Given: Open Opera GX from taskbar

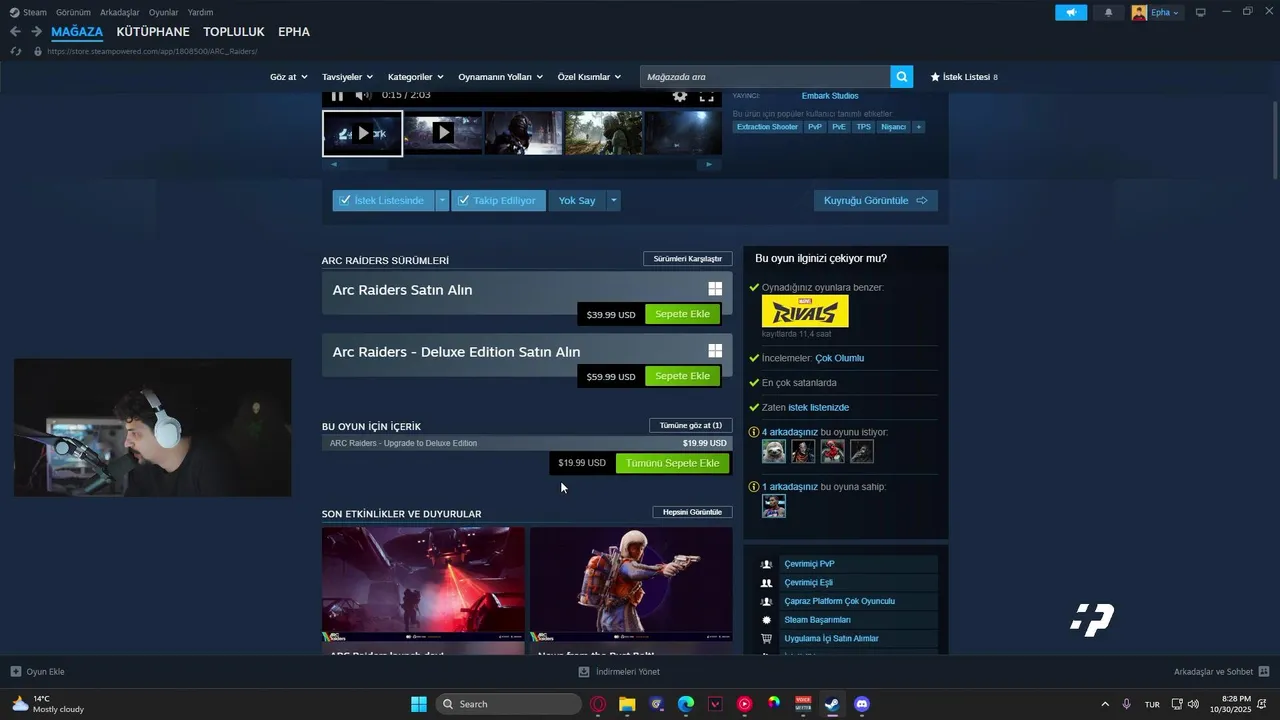Looking at the screenshot, I should (x=598, y=704).
